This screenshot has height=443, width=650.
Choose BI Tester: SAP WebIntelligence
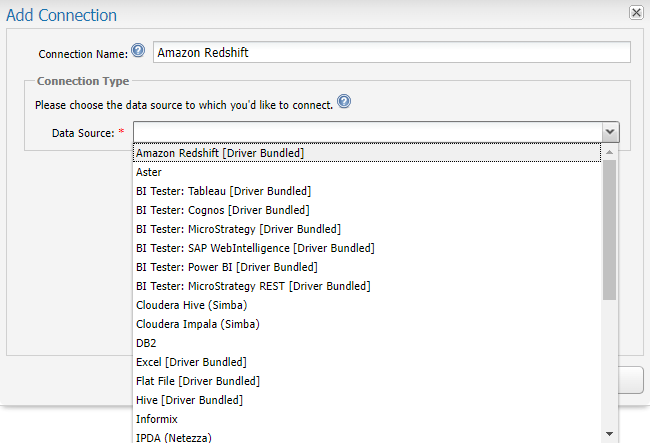tap(255, 248)
